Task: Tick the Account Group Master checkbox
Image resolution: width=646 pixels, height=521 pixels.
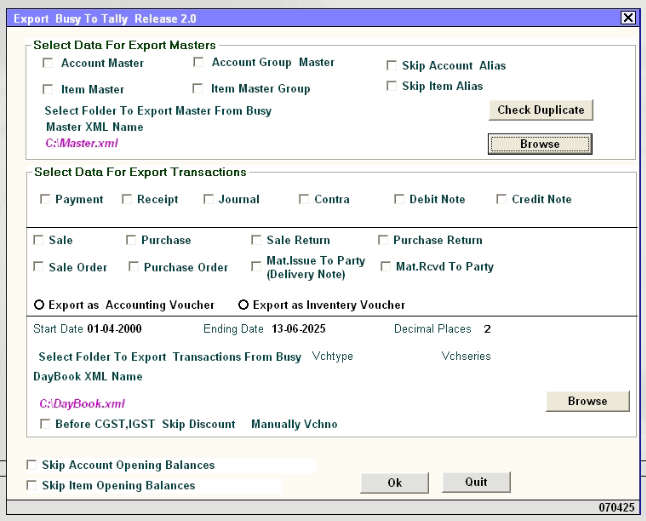Action: [198, 62]
